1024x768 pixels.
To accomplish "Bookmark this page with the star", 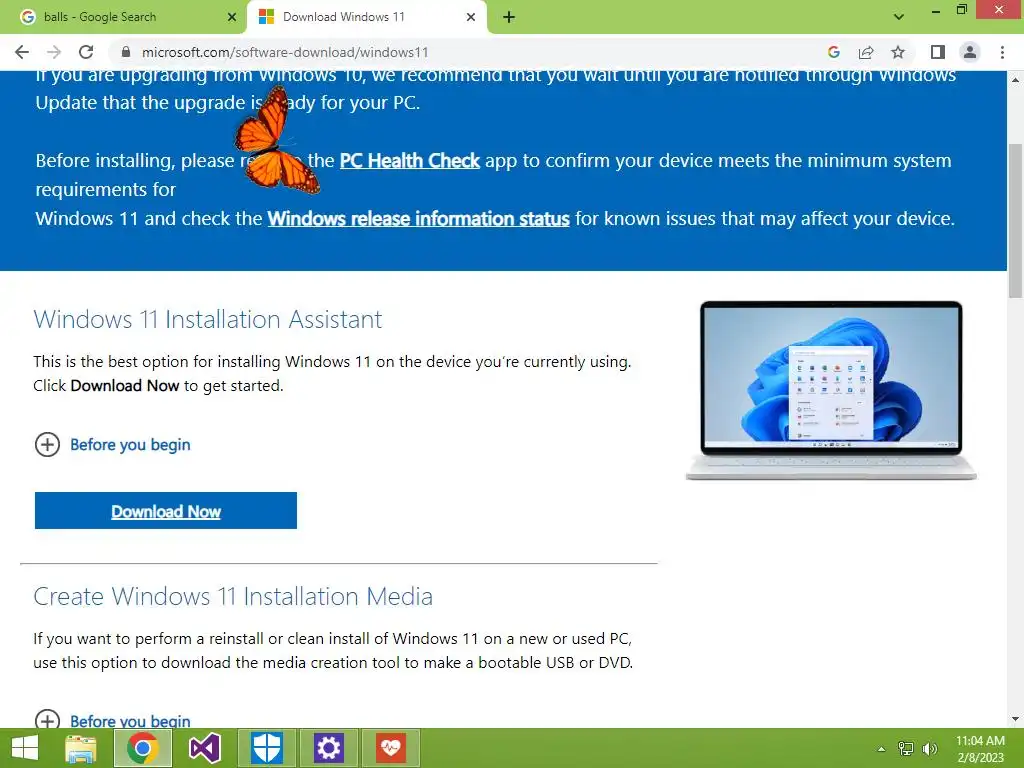I will click(898, 52).
